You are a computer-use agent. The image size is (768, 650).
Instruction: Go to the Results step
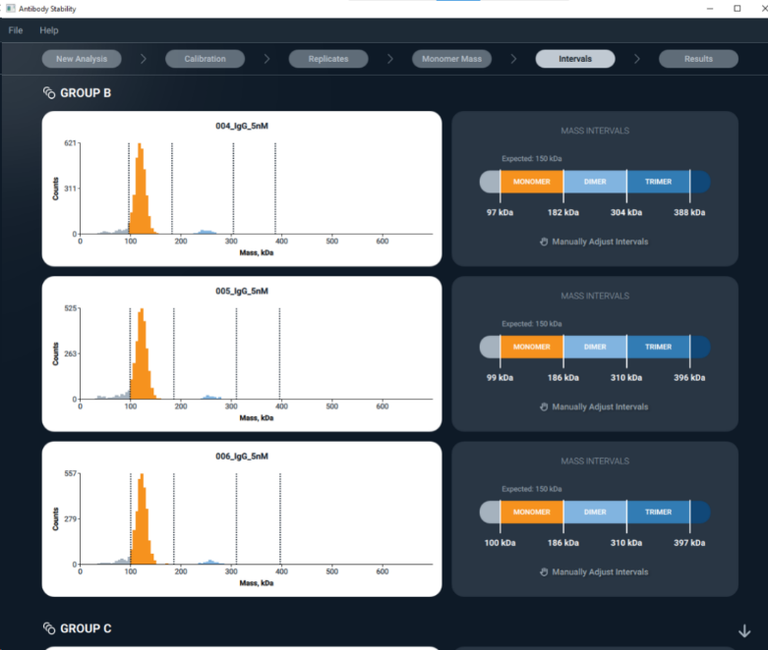click(x=698, y=59)
